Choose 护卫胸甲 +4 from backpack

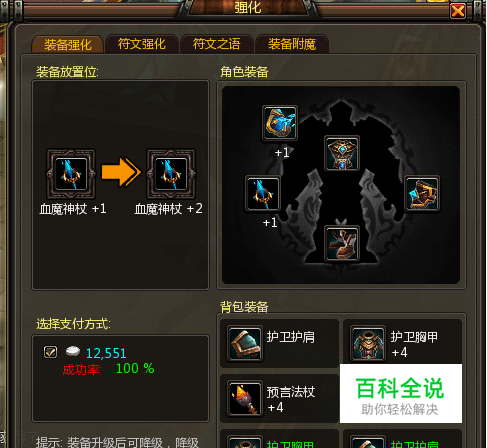click(x=402, y=343)
